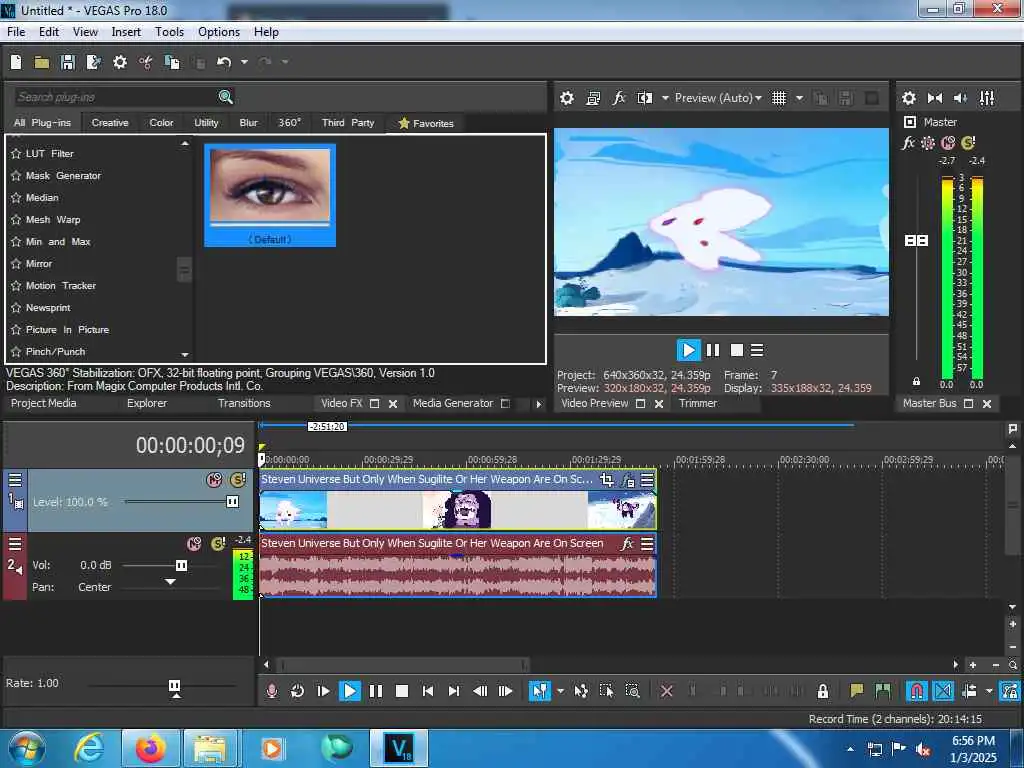Expand the split screen view dropdown arrow
Image resolution: width=1024 pixels, height=768 pixels.
pos(665,98)
